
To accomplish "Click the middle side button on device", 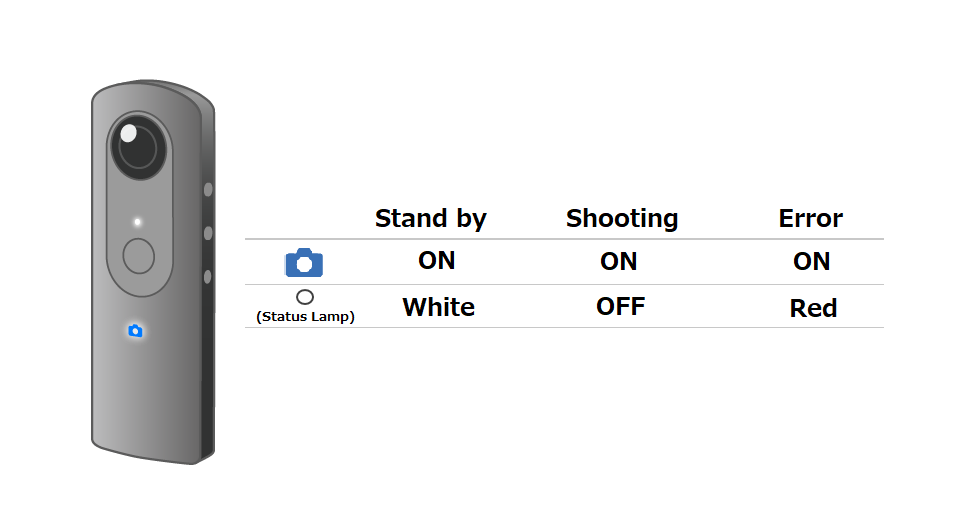I will [x=208, y=233].
